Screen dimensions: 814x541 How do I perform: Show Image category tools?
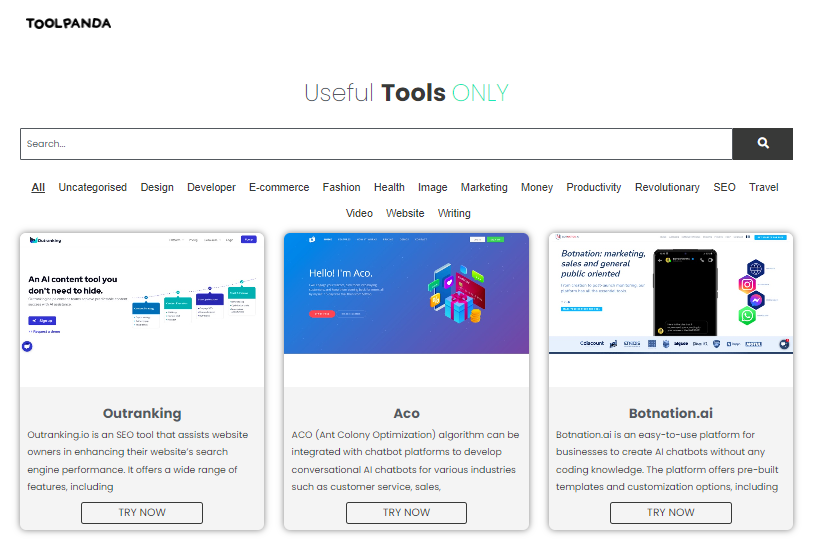point(432,187)
